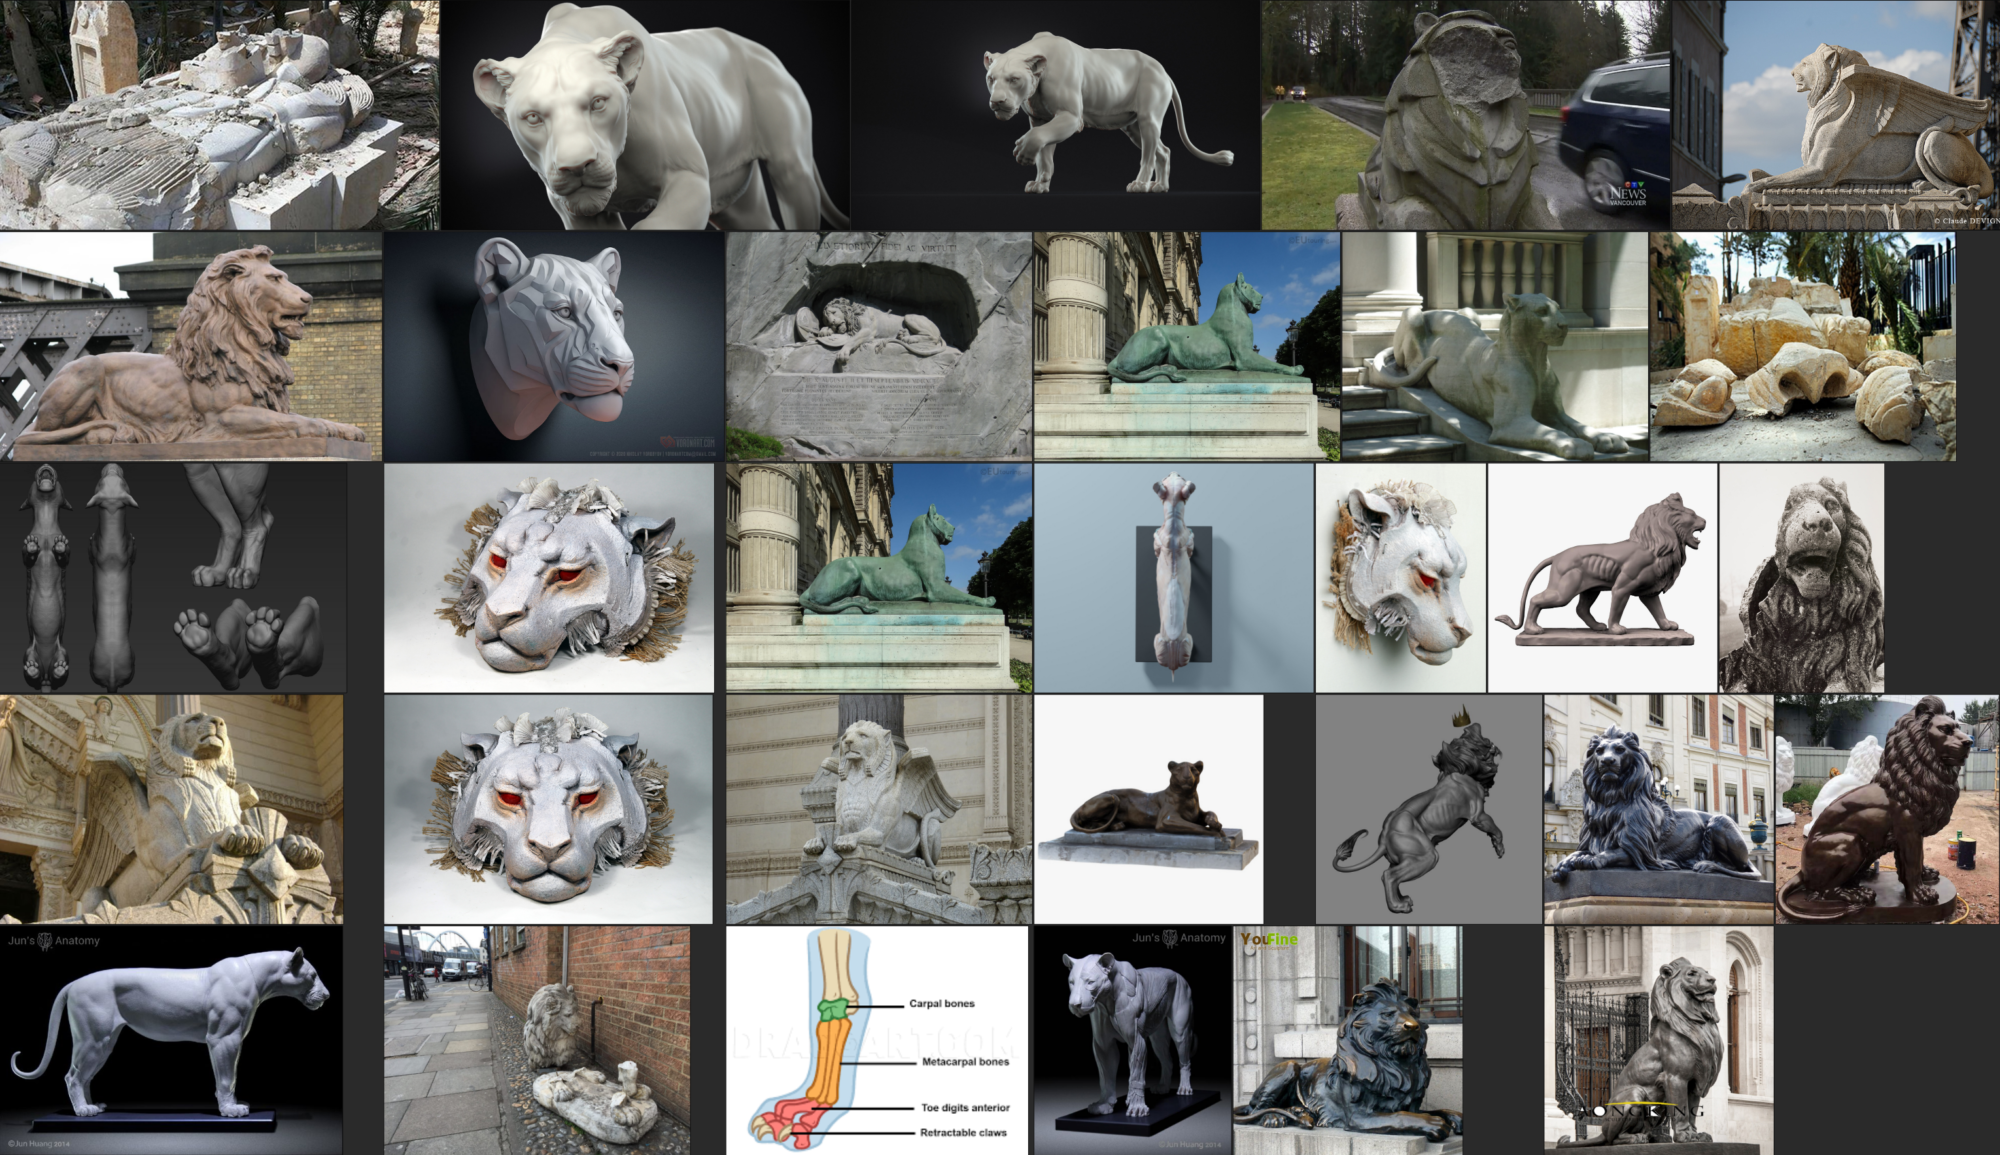The height and width of the screenshot is (1155, 2000).
Task: Select the YouFine black bronze lion image
Action: (x=1347, y=1040)
